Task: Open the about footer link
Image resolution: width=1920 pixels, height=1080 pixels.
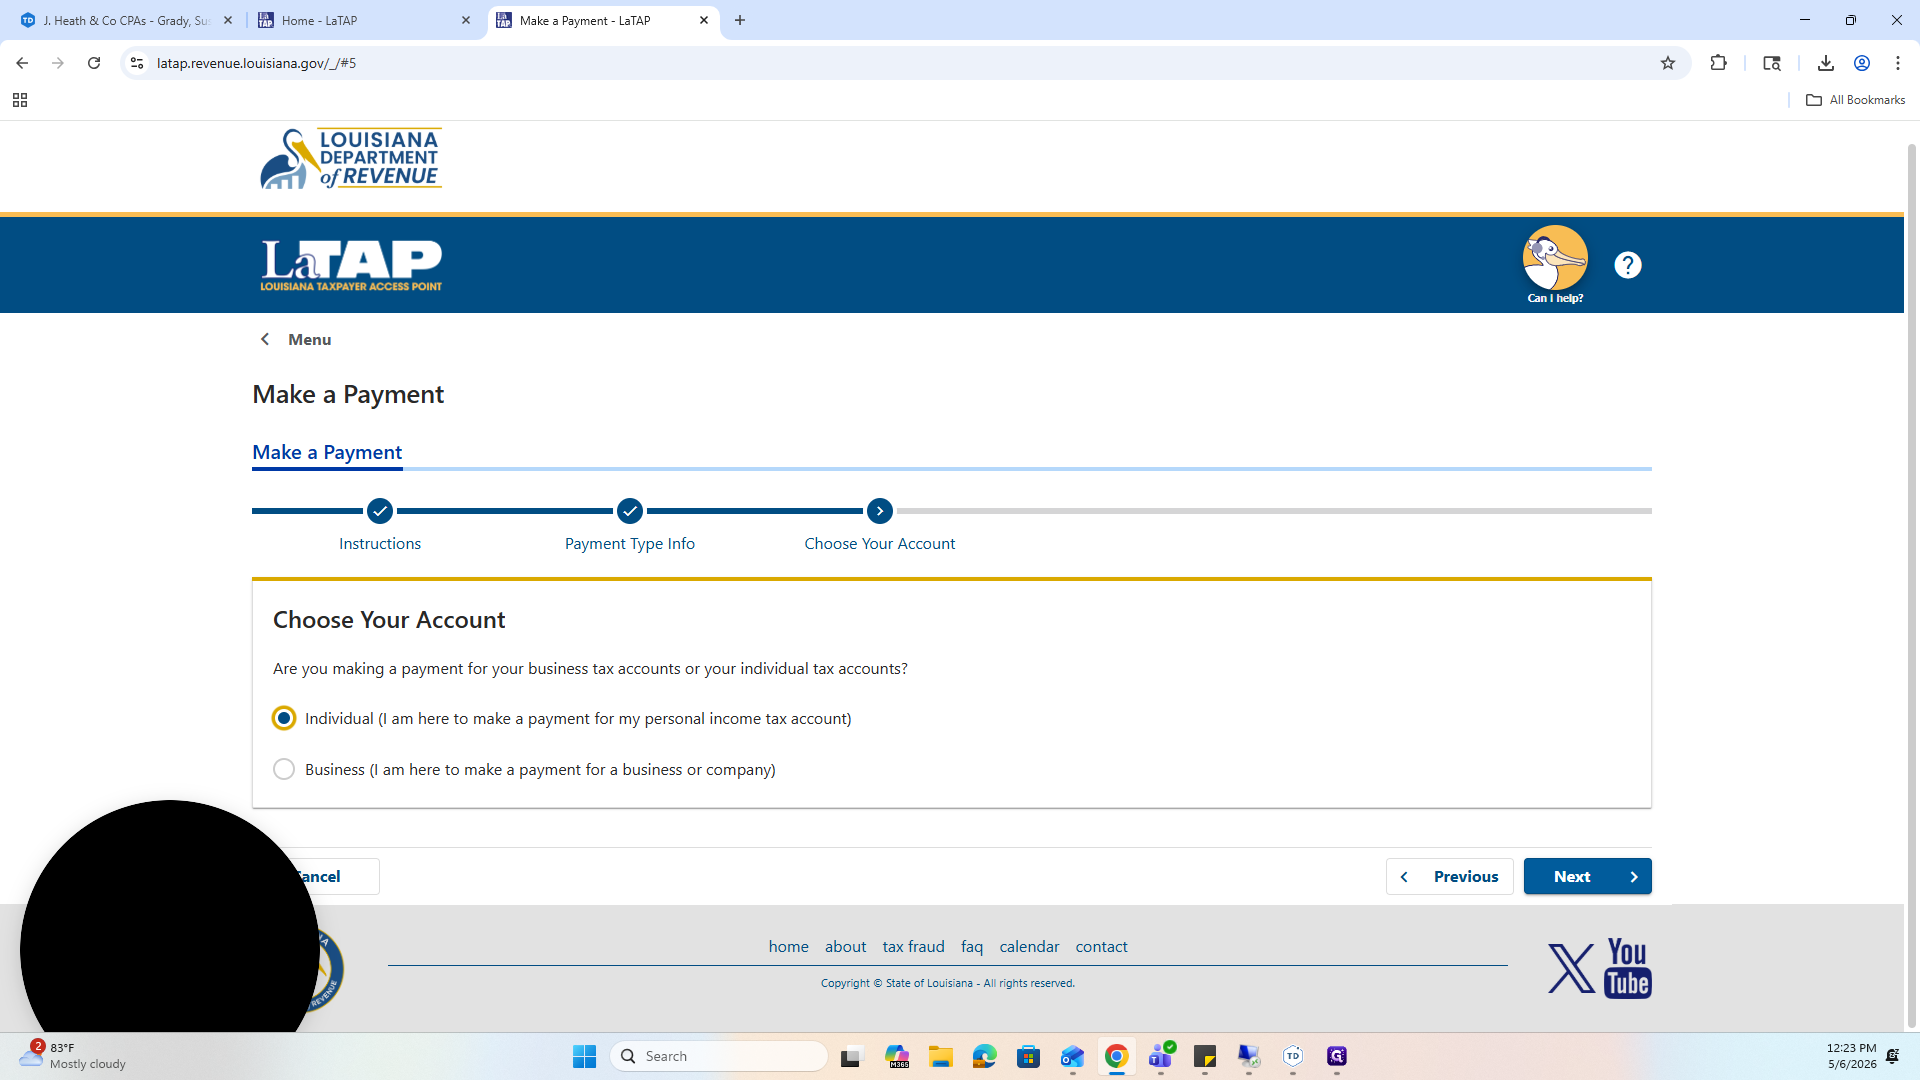Action: 846,946
